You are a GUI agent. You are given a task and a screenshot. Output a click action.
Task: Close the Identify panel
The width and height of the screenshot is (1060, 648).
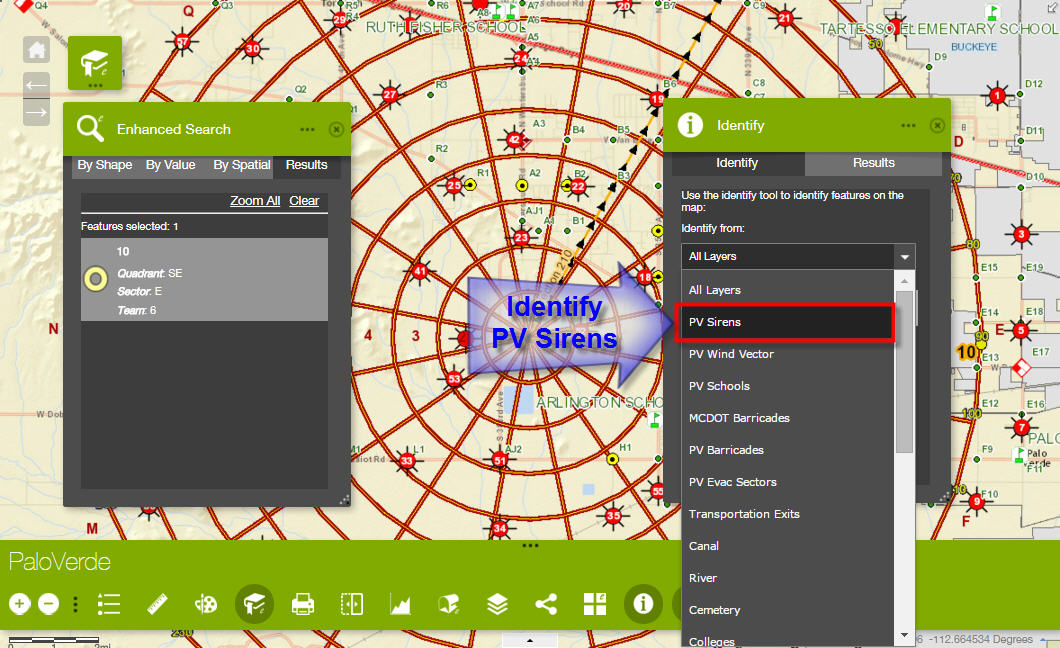tap(937, 125)
